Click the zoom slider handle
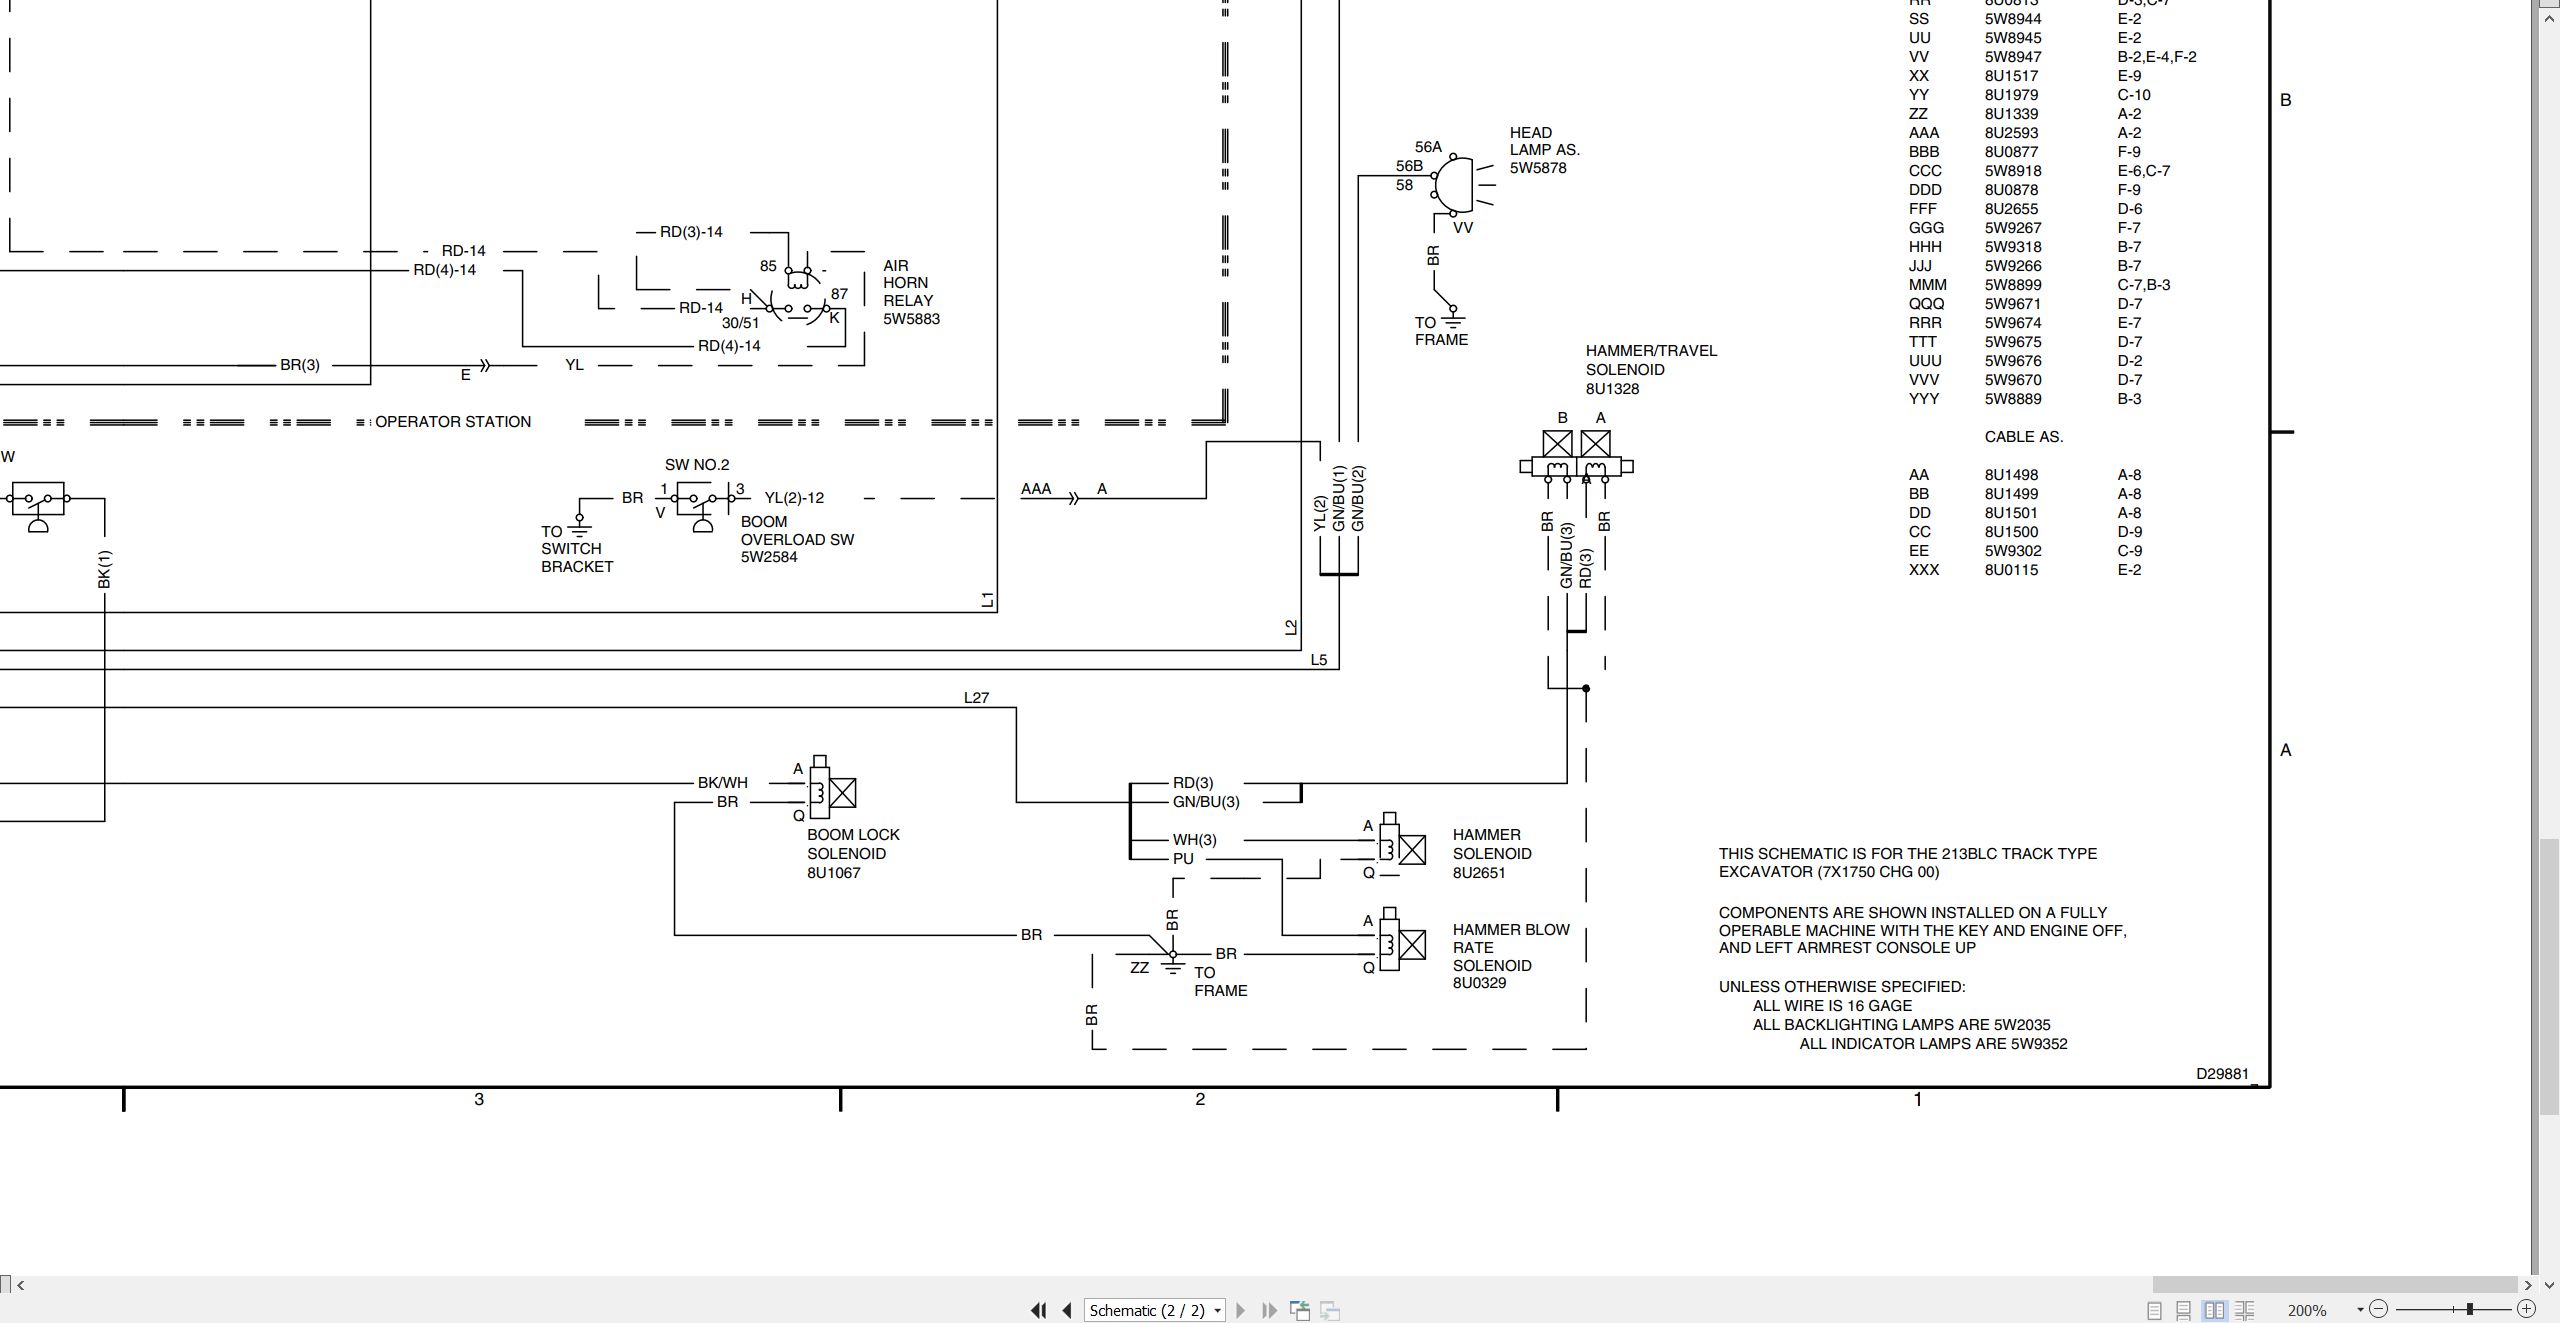 pos(2470,1309)
